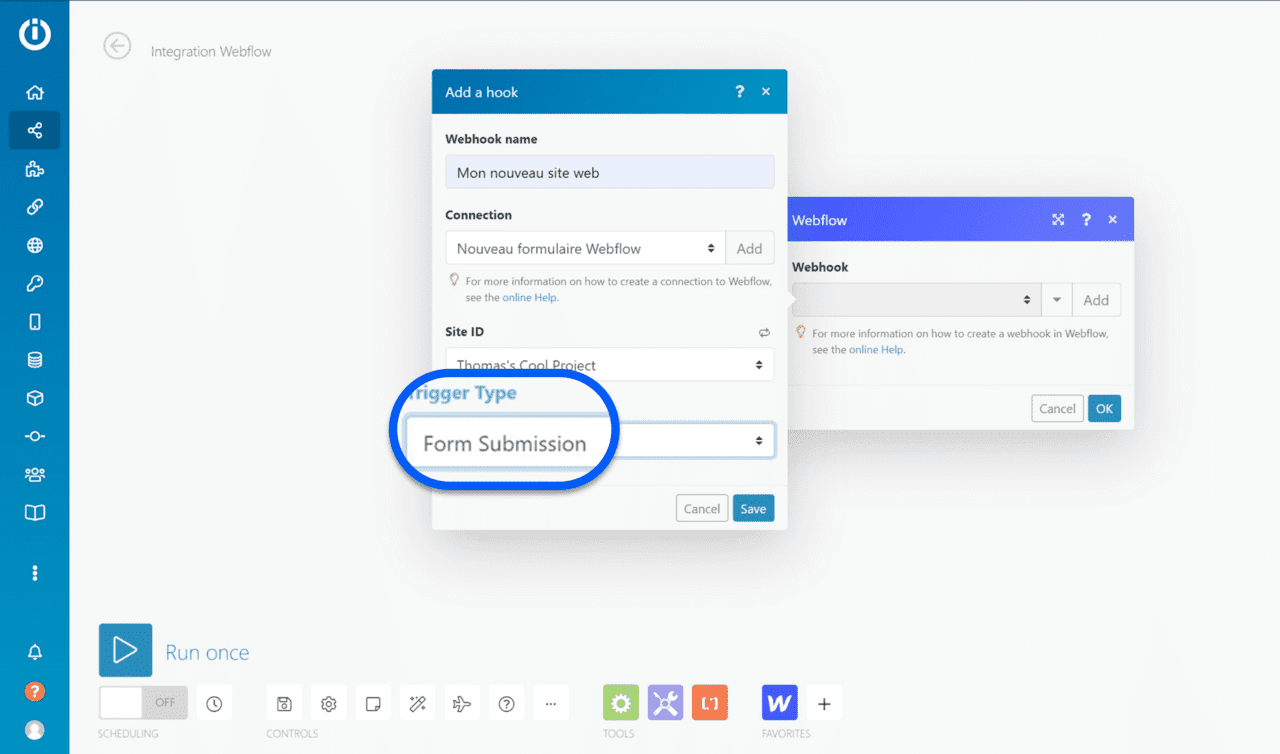Go back using the arrow circle icon
The image size is (1280, 754).
point(118,46)
